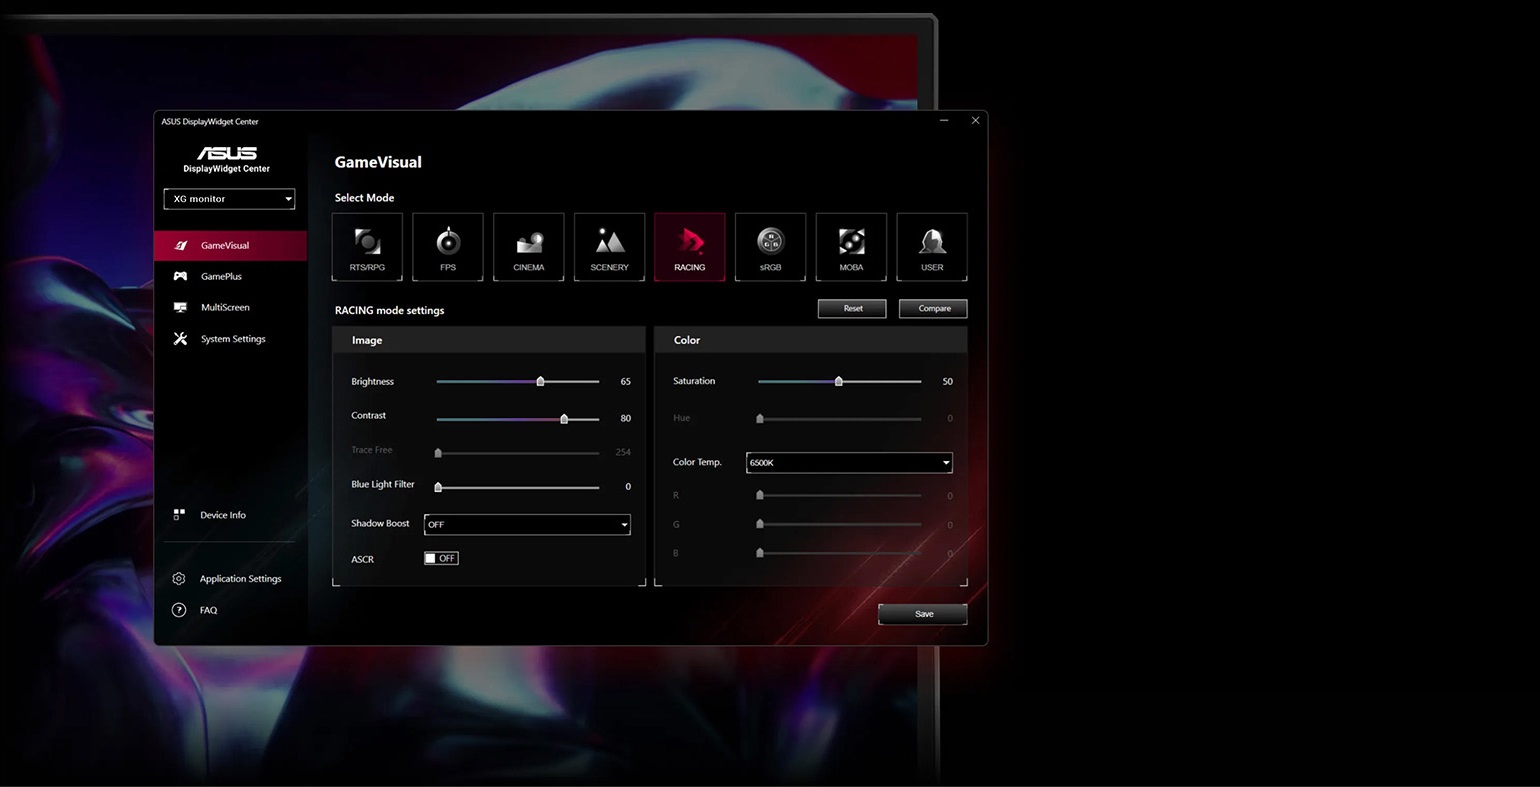Open the Color Temp. 6500K dropdown
This screenshot has height=787, width=1540.
point(849,462)
